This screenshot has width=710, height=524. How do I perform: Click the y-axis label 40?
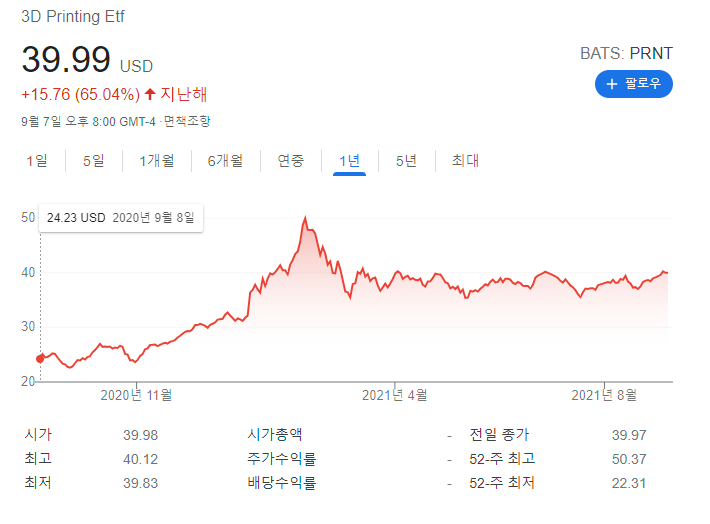pos(28,273)
